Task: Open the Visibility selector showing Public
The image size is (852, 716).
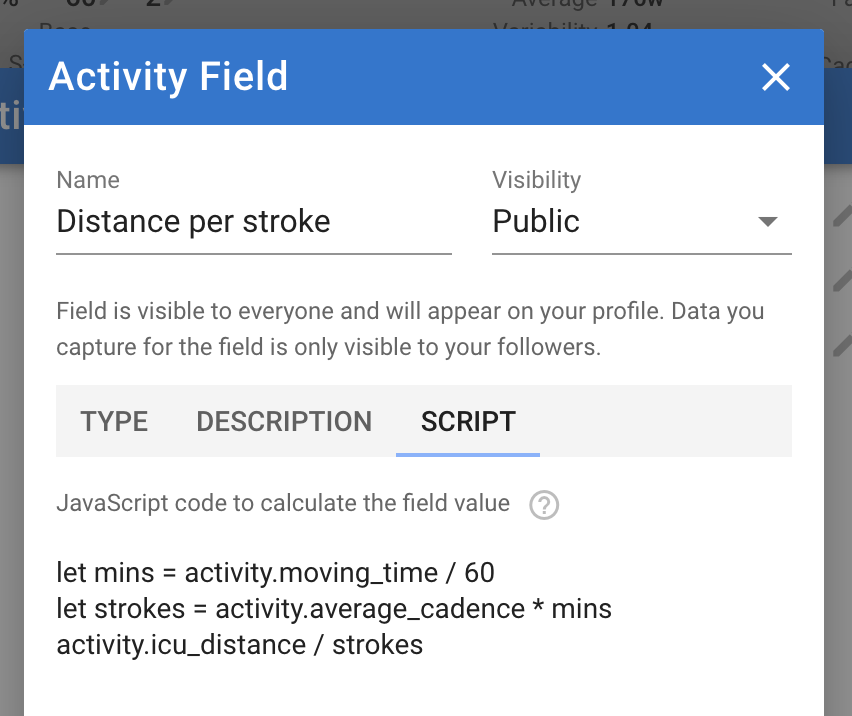Action: [x=642, y=222]
